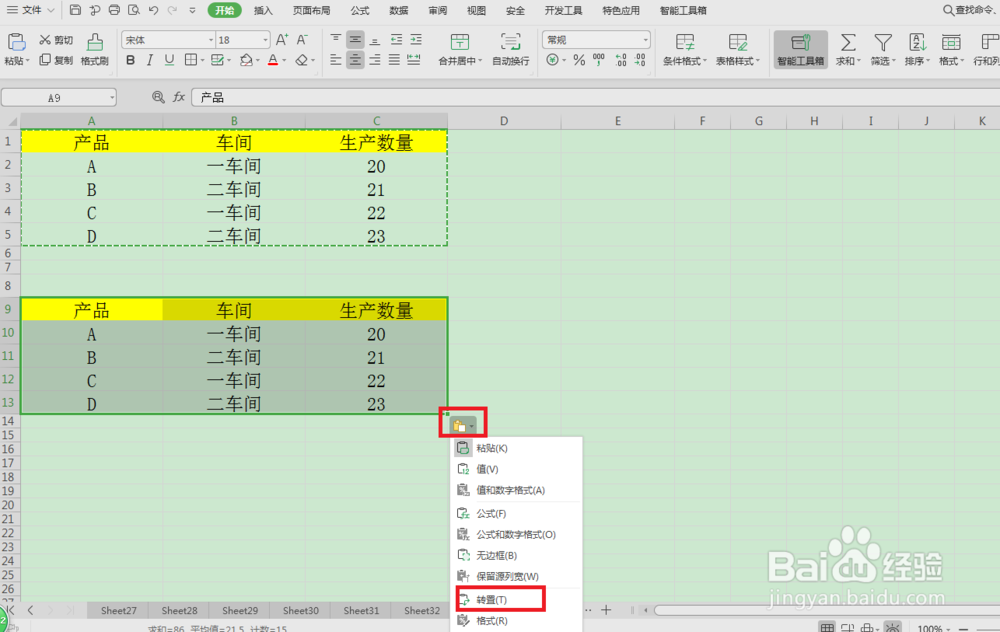Image resolution: width=1000 pixels, height=632 pixels.
Task: Click the Print Preview icon
Action: point(133,10)
